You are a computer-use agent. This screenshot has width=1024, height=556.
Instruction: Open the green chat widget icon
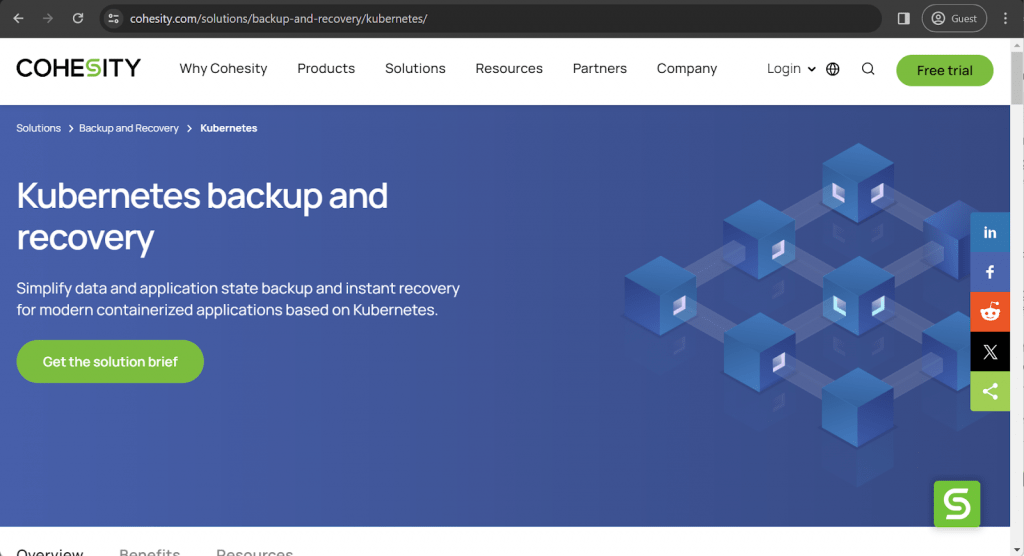[x=957, y=504]
